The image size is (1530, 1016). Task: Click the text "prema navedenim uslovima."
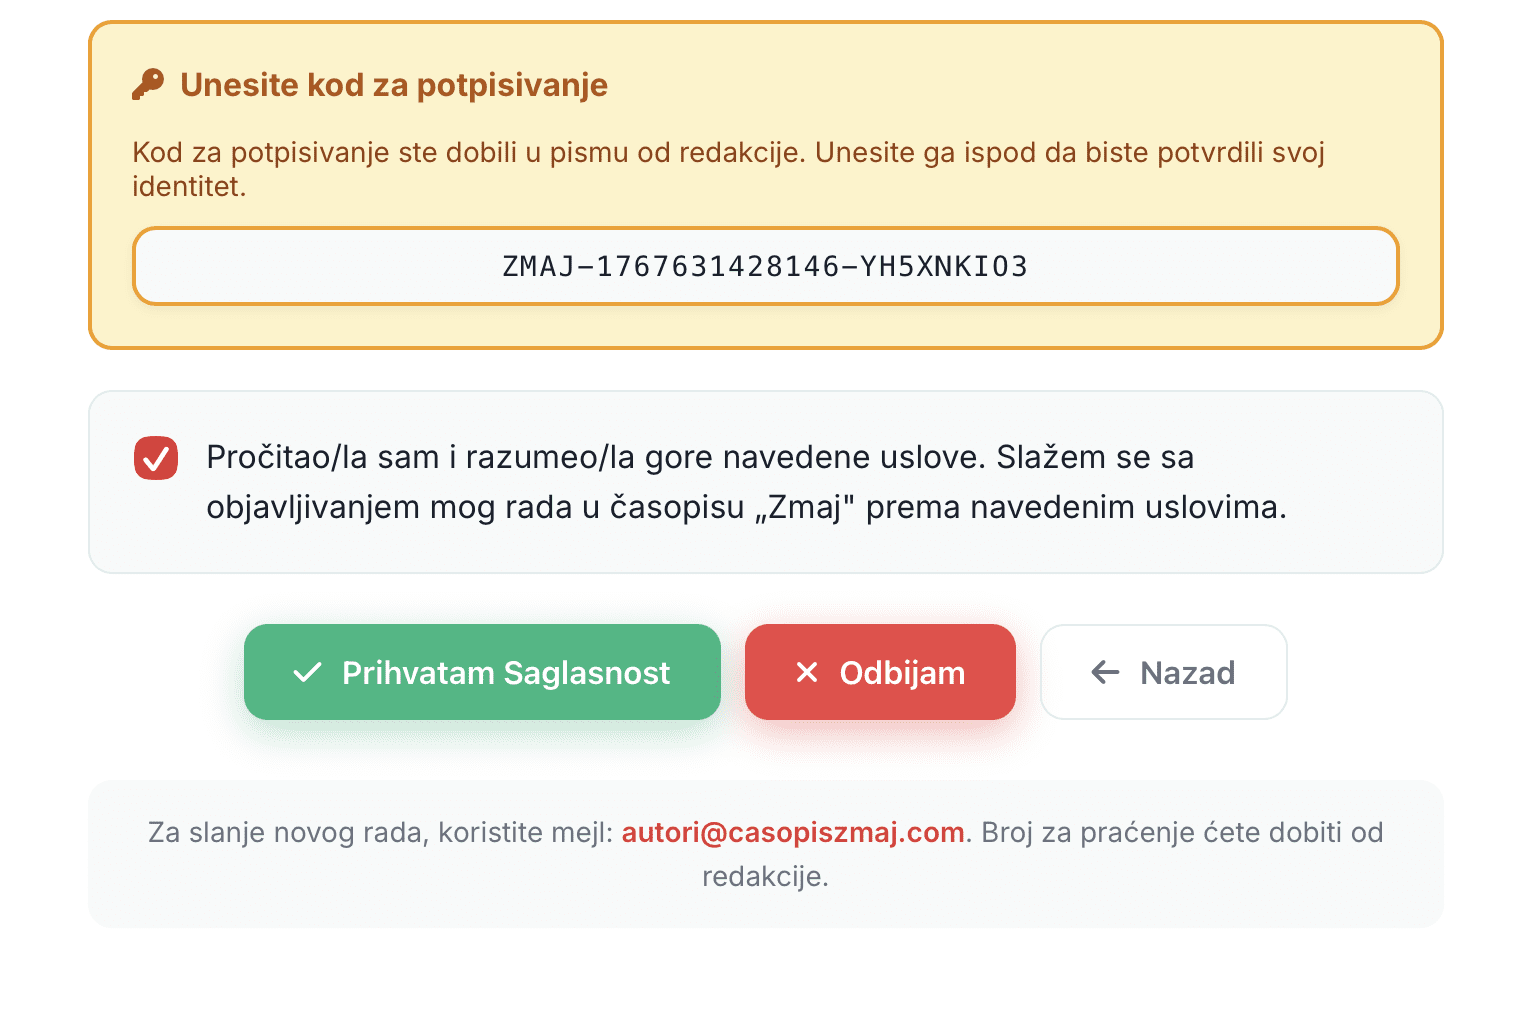[1076, 507]
